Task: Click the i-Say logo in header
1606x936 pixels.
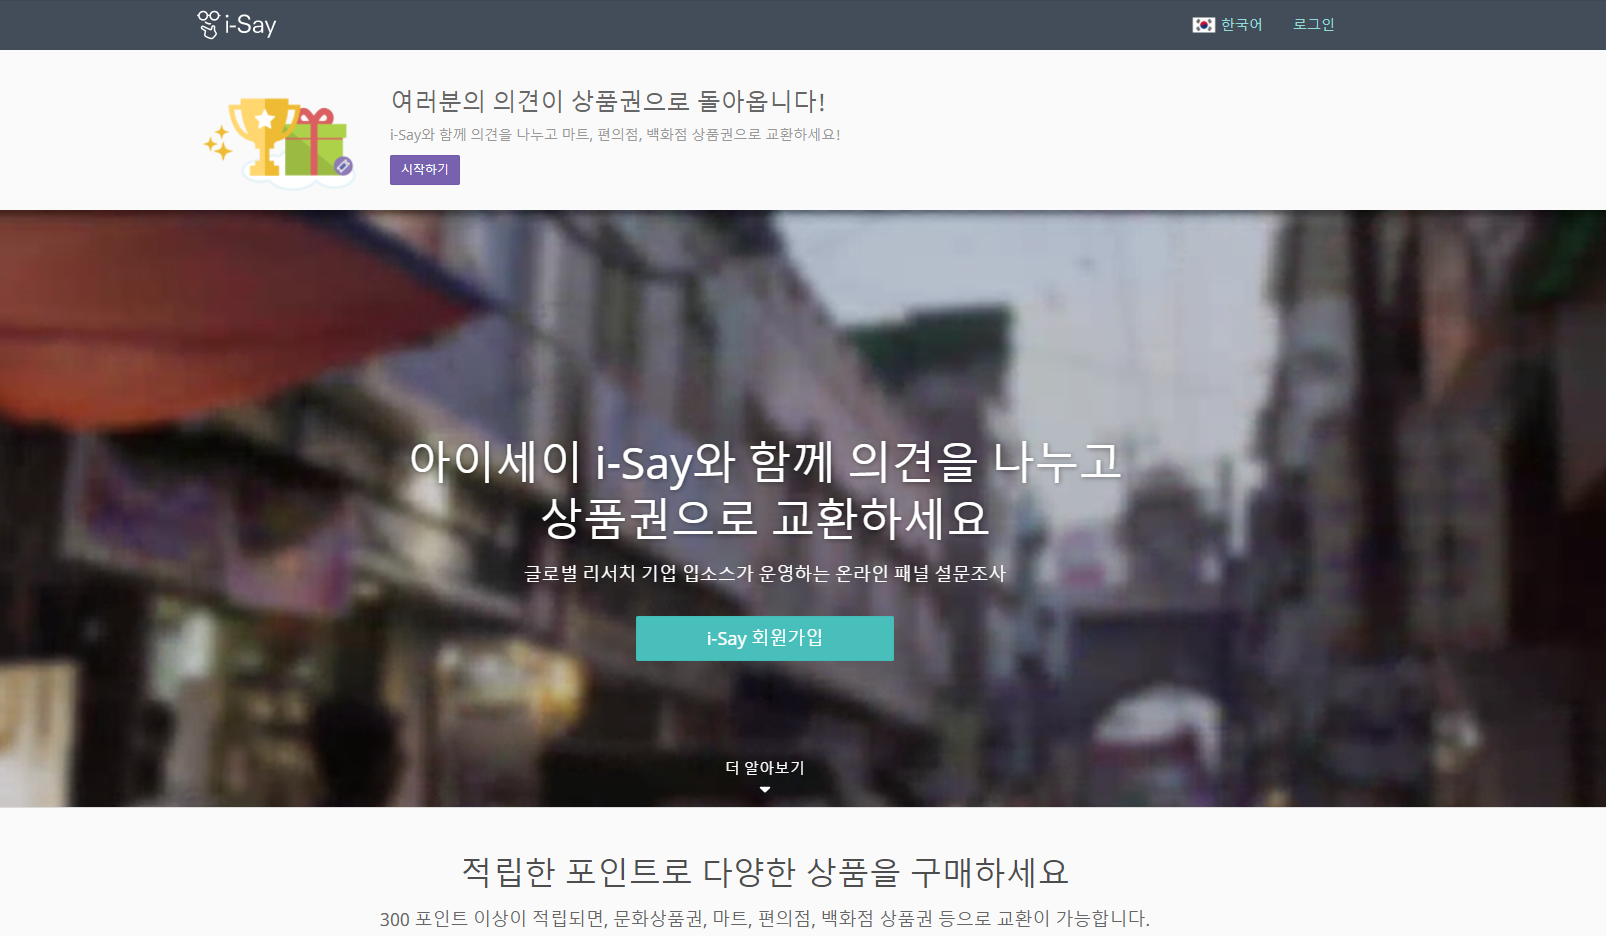Action: [237, 24]
